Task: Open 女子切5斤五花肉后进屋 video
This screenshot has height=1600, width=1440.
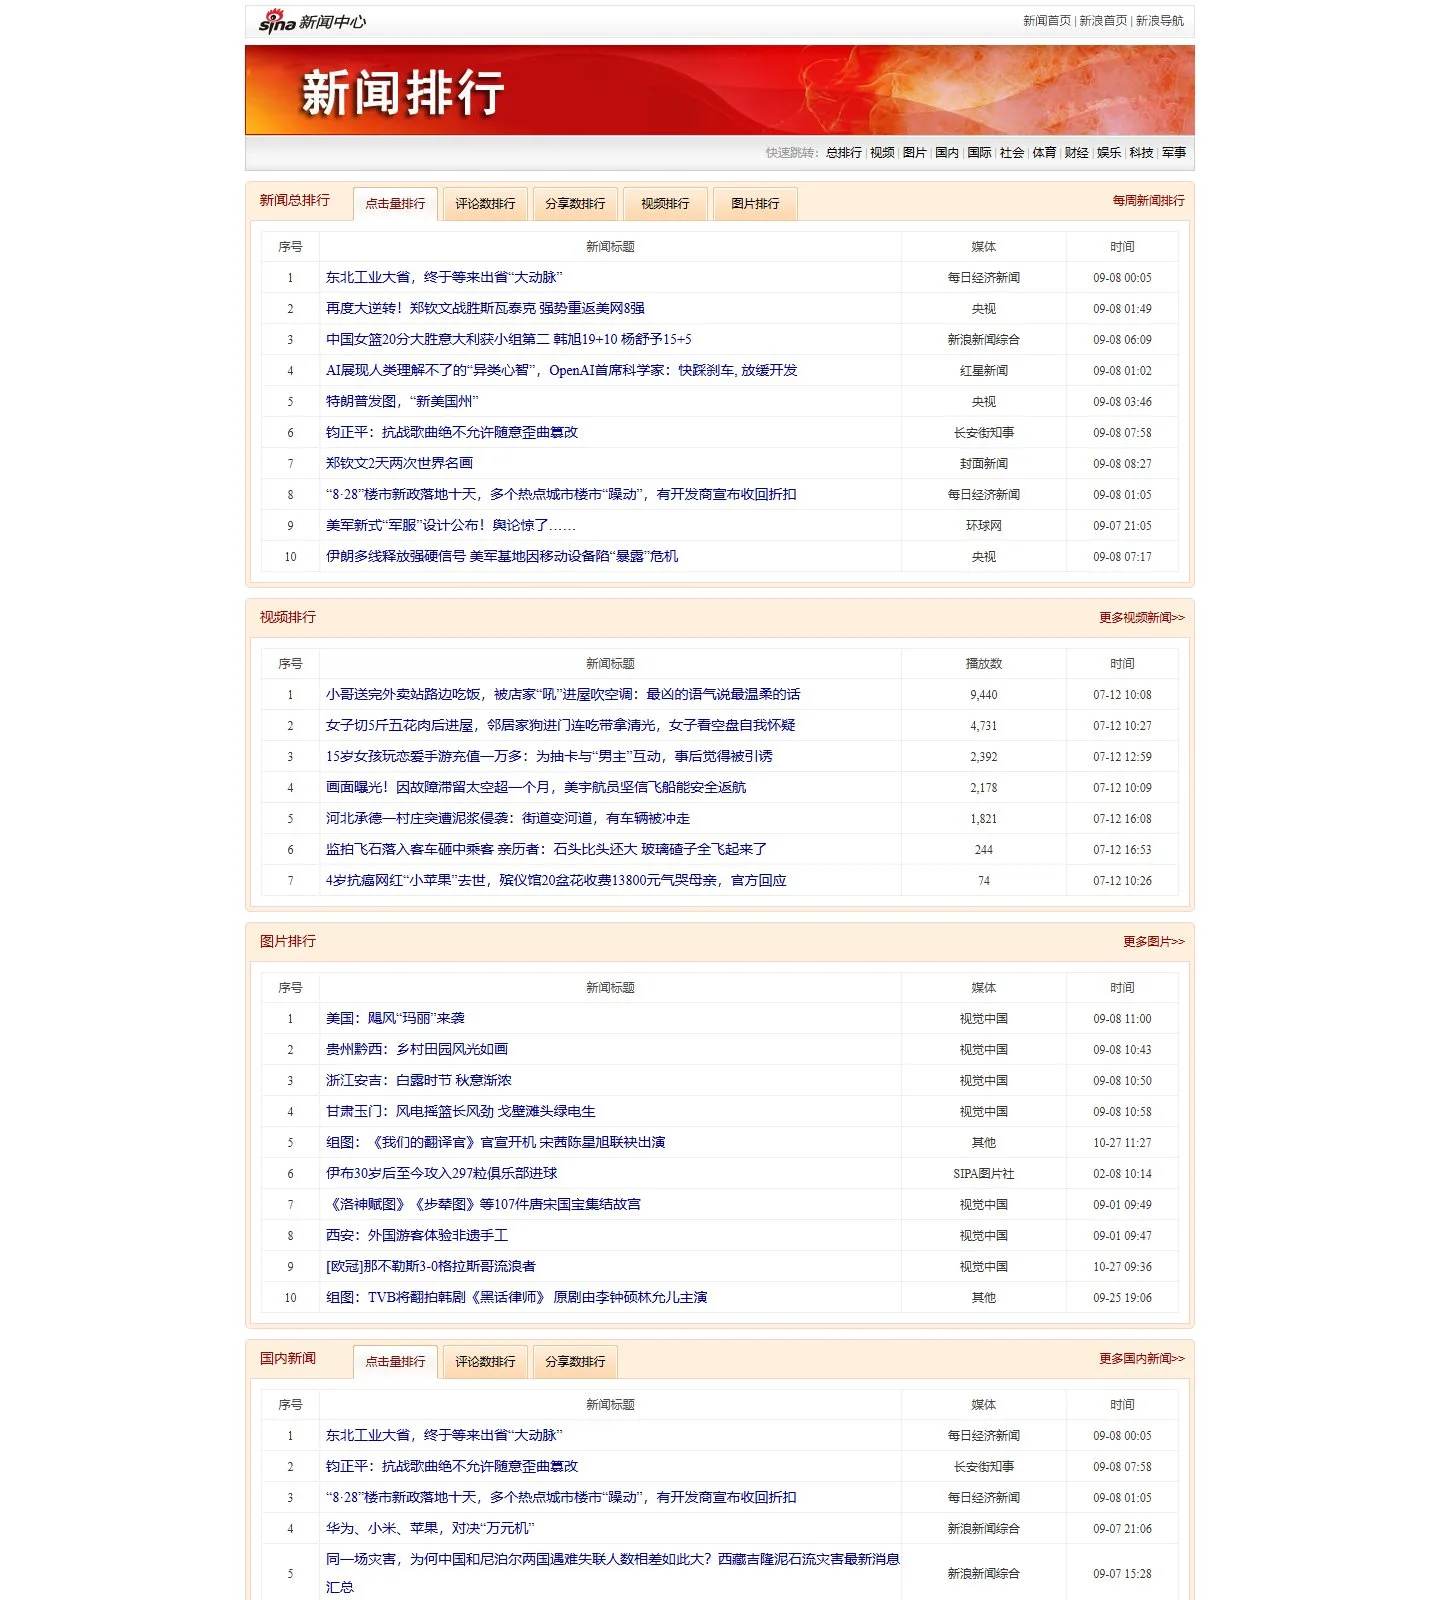Action: 561,725
